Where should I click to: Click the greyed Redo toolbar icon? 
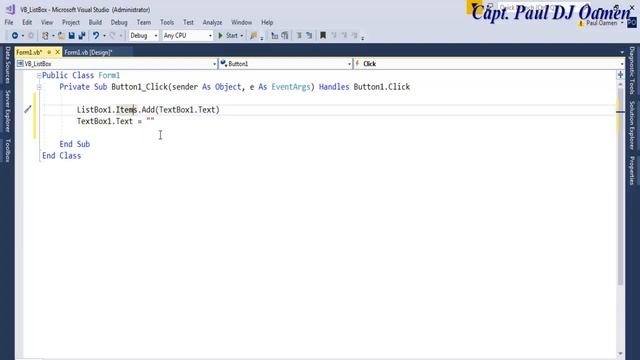[113, 36]
